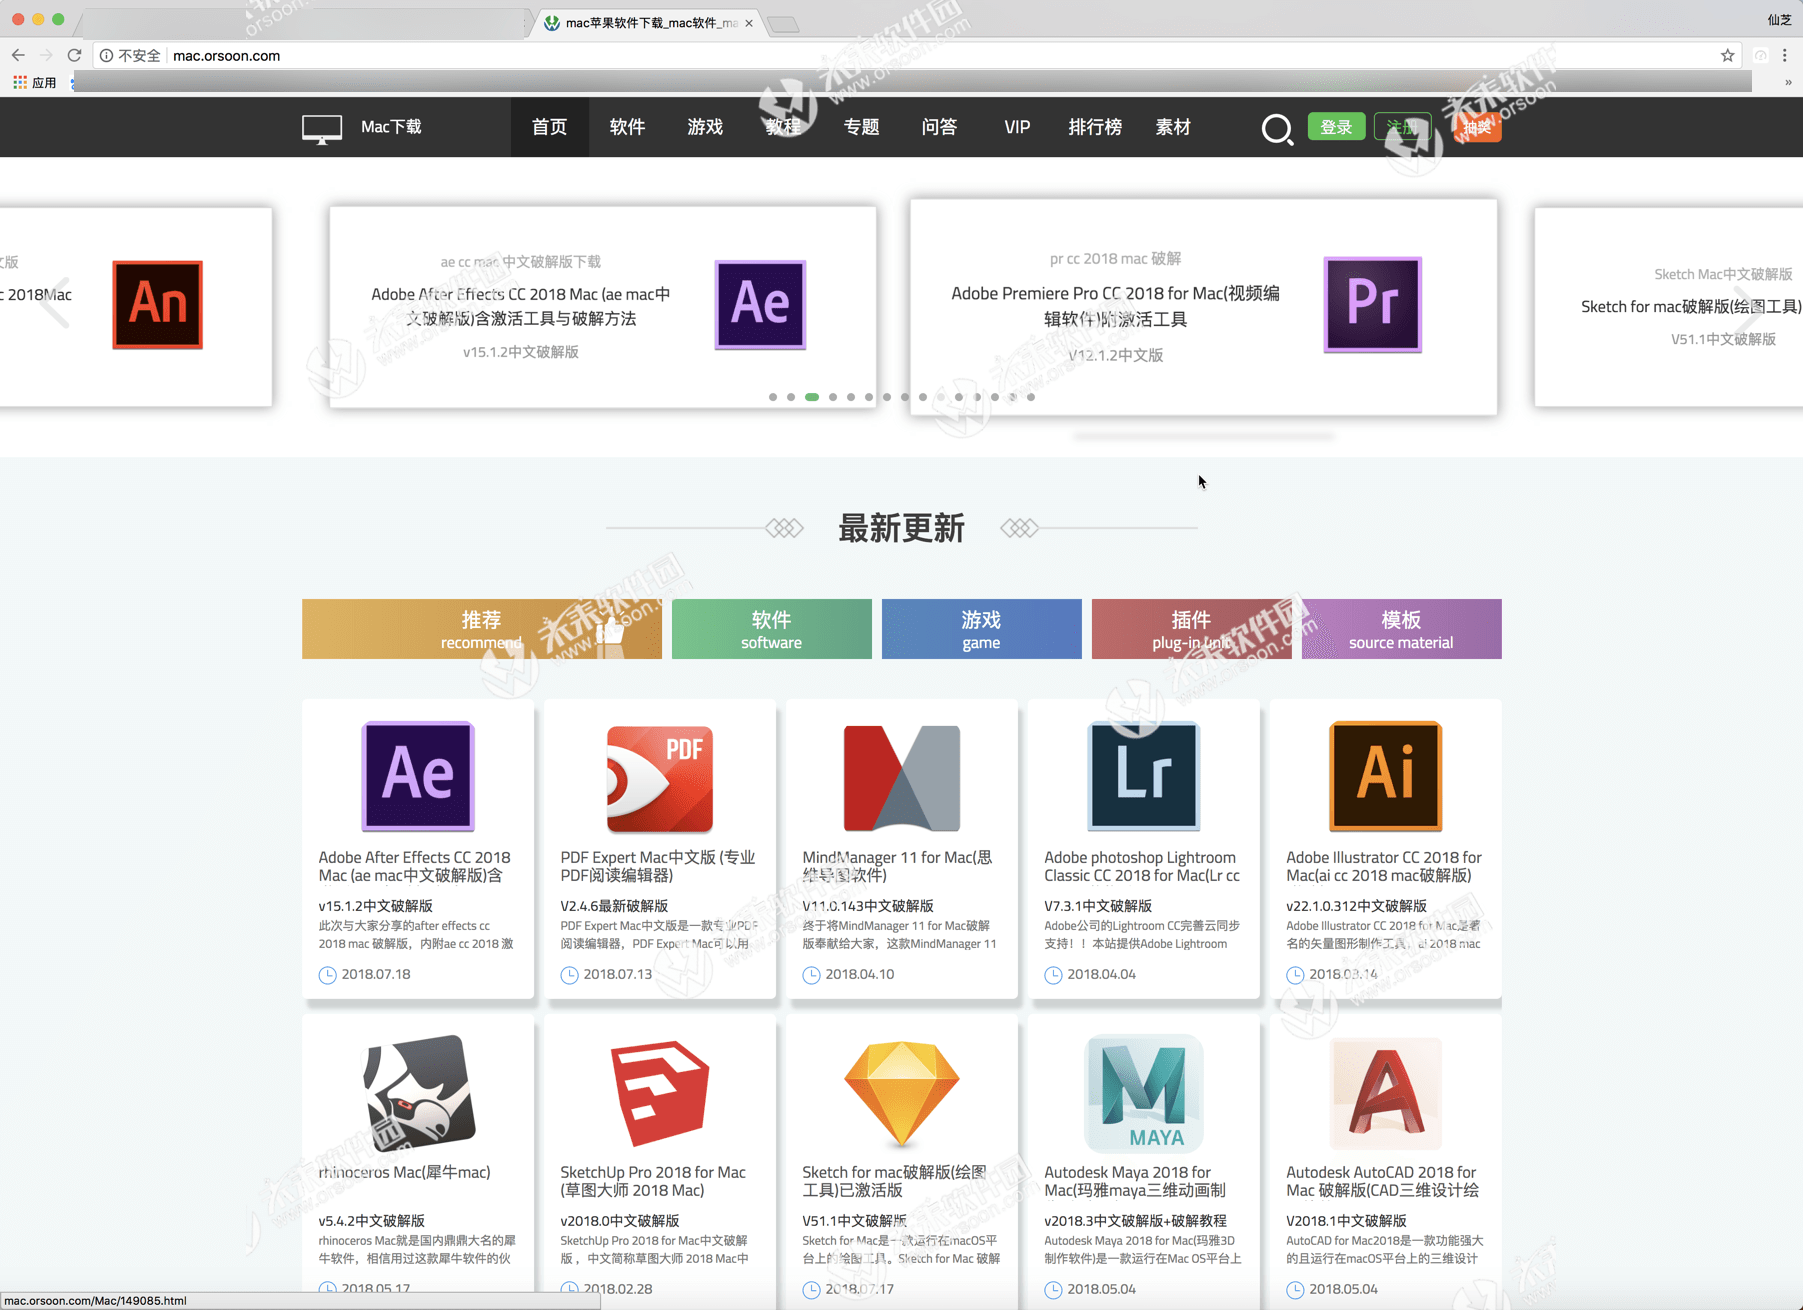Screen dimensions: 1803x1310
Task: Click V2.4.6最新破解版 version text
Action: (x=614, y=906)
